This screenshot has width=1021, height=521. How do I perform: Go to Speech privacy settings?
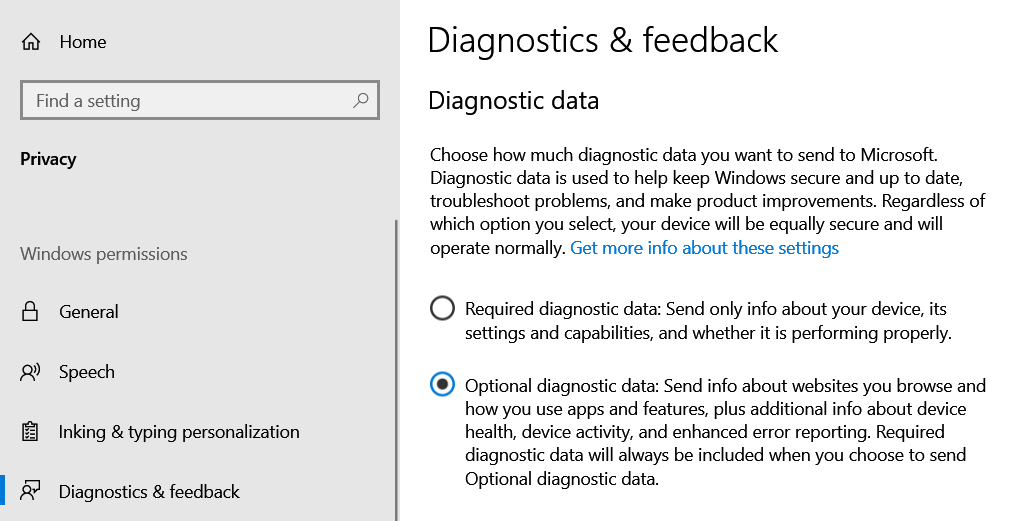click(x=87, y=372)
